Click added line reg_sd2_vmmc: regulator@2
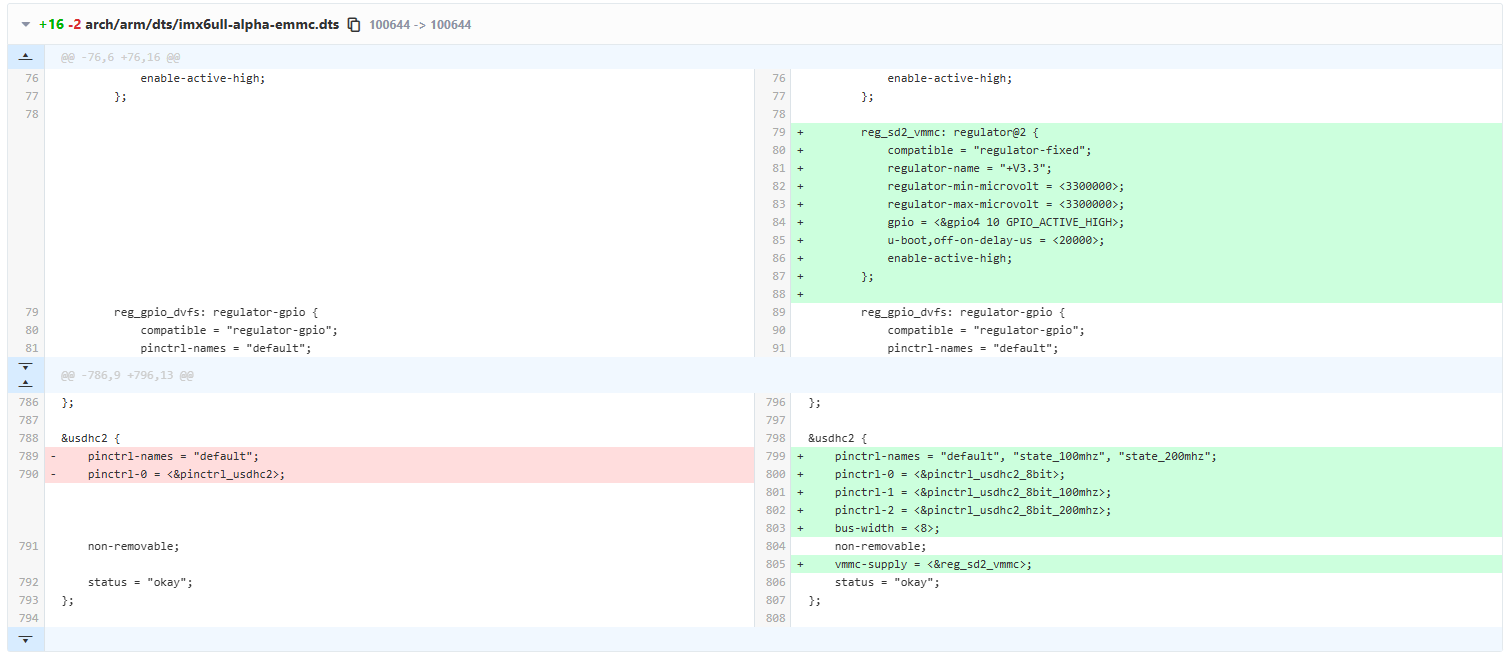The image size is (1506, 655). click(950, 132)
